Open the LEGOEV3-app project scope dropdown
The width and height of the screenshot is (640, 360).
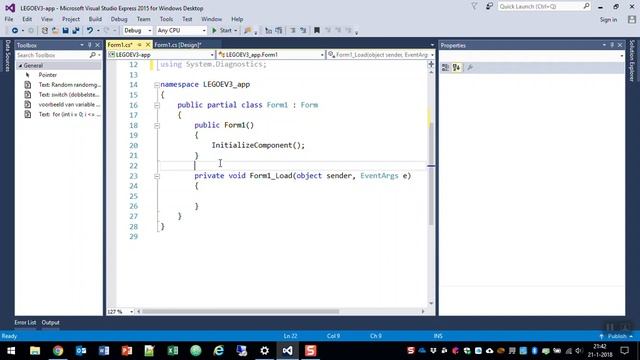coord(161,55)
